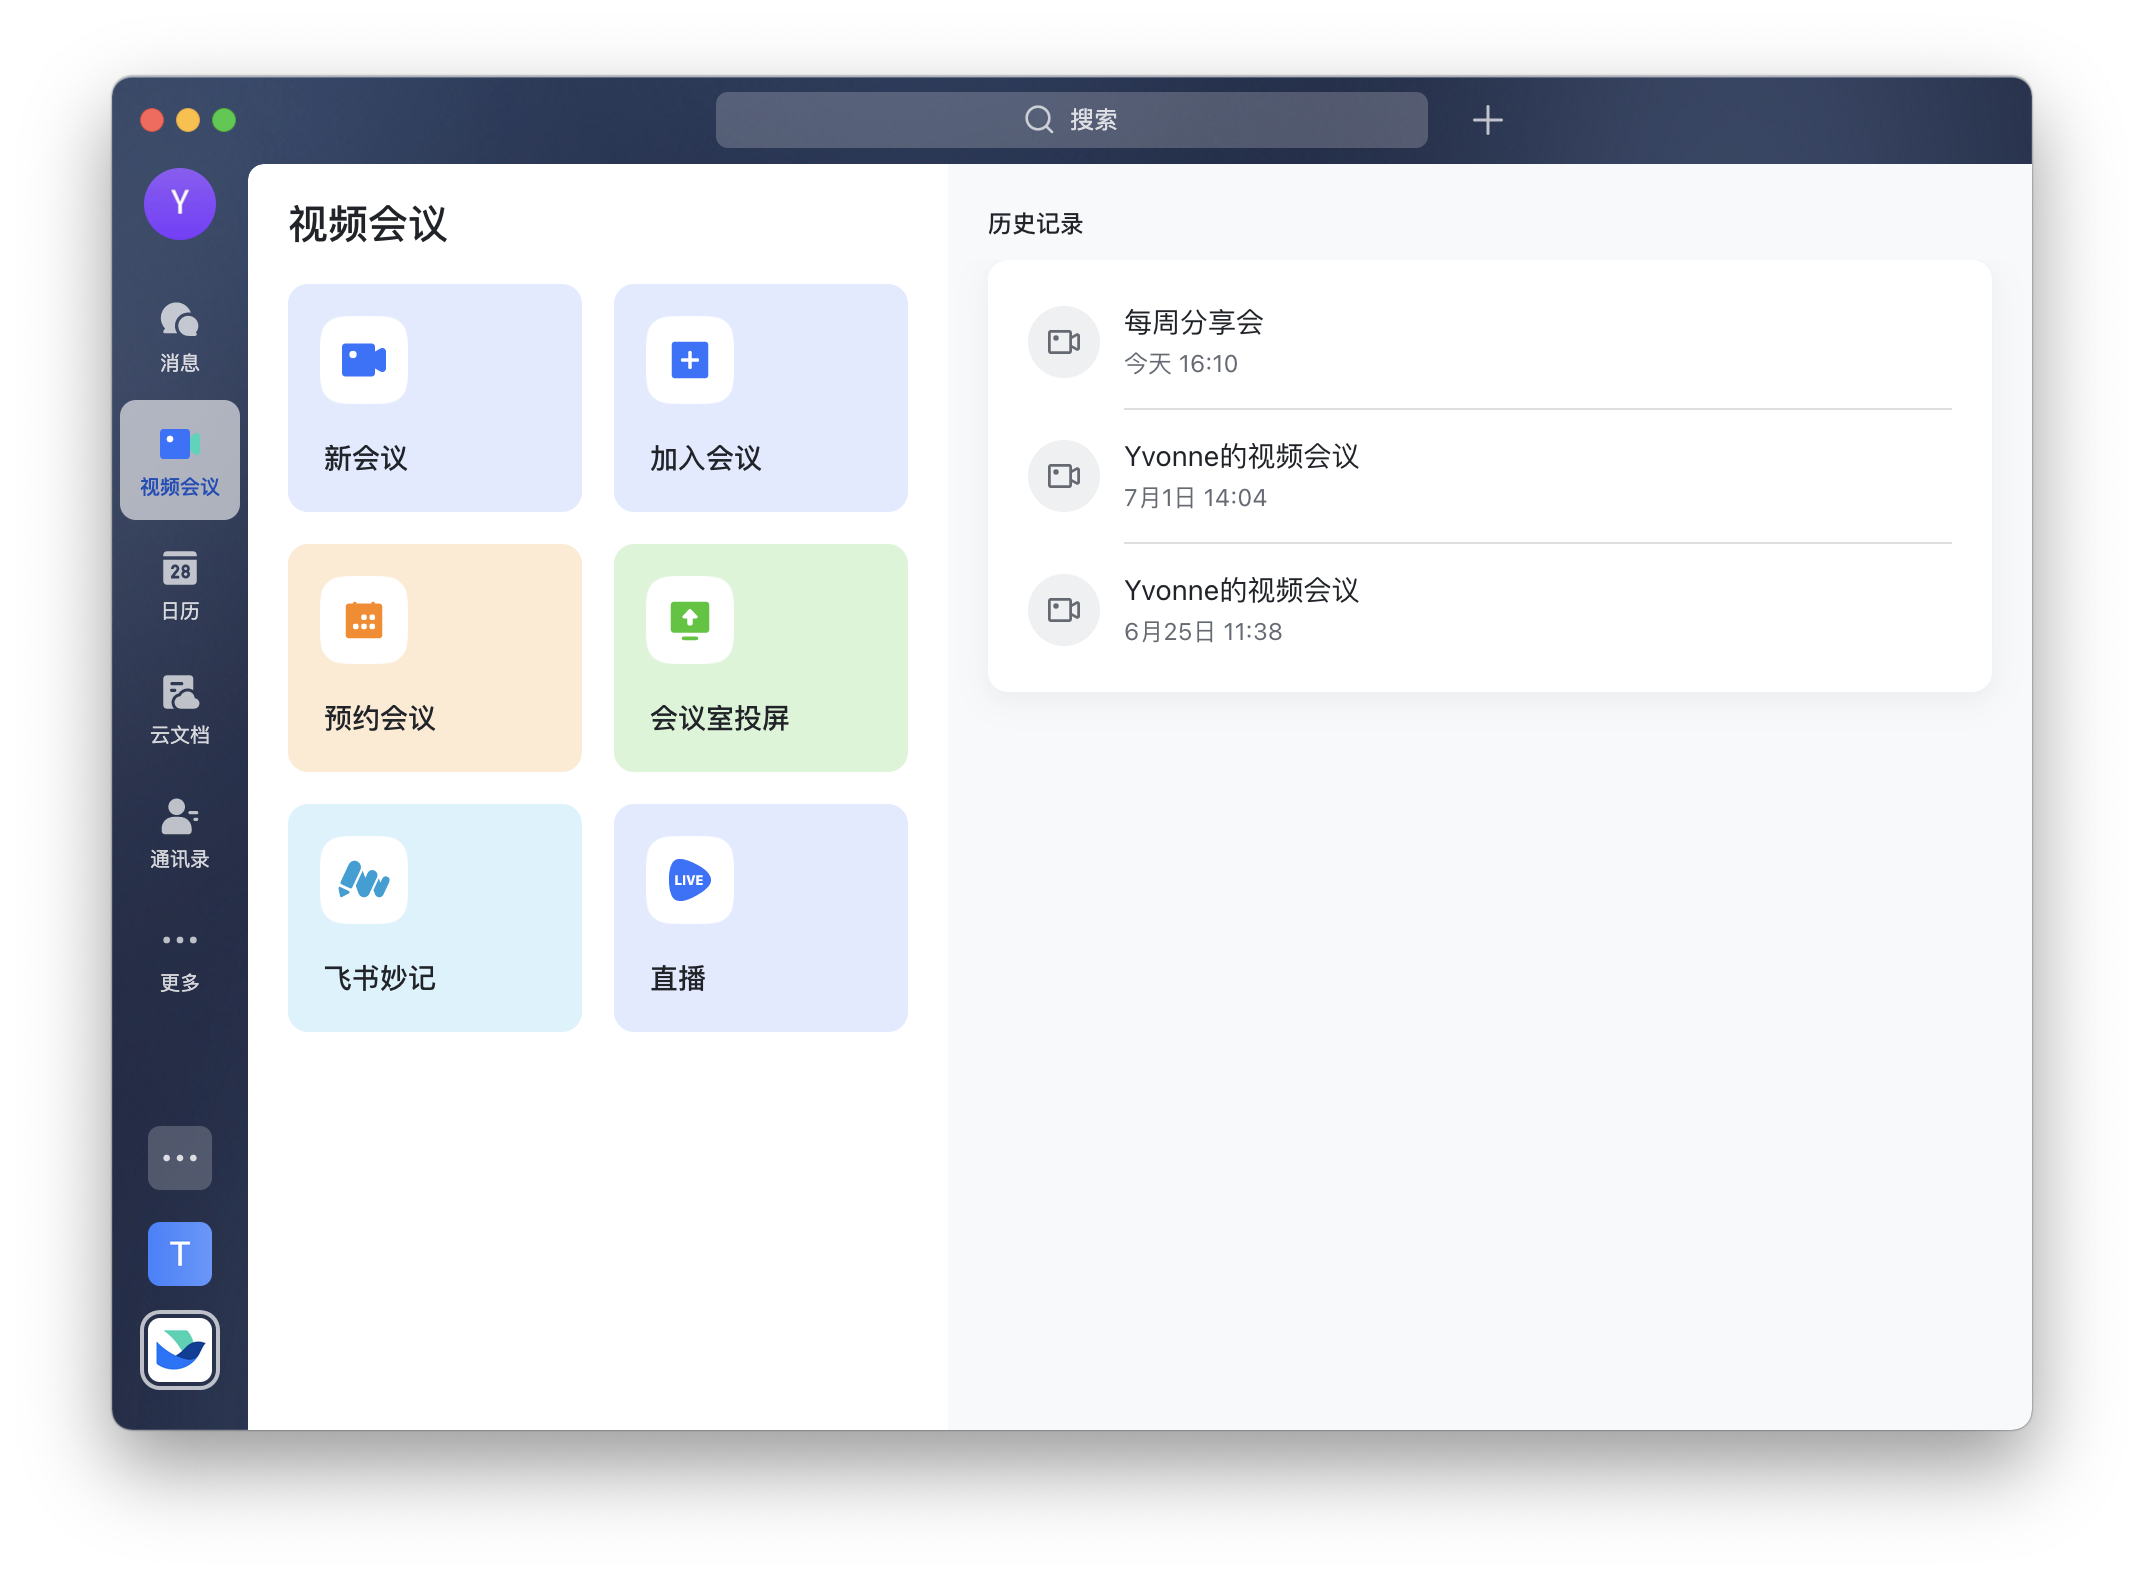The image size is (2144, 1578).
Task: Open Yvonne's meeting from 6月25日 11:38
Action: coord(1488,610)
